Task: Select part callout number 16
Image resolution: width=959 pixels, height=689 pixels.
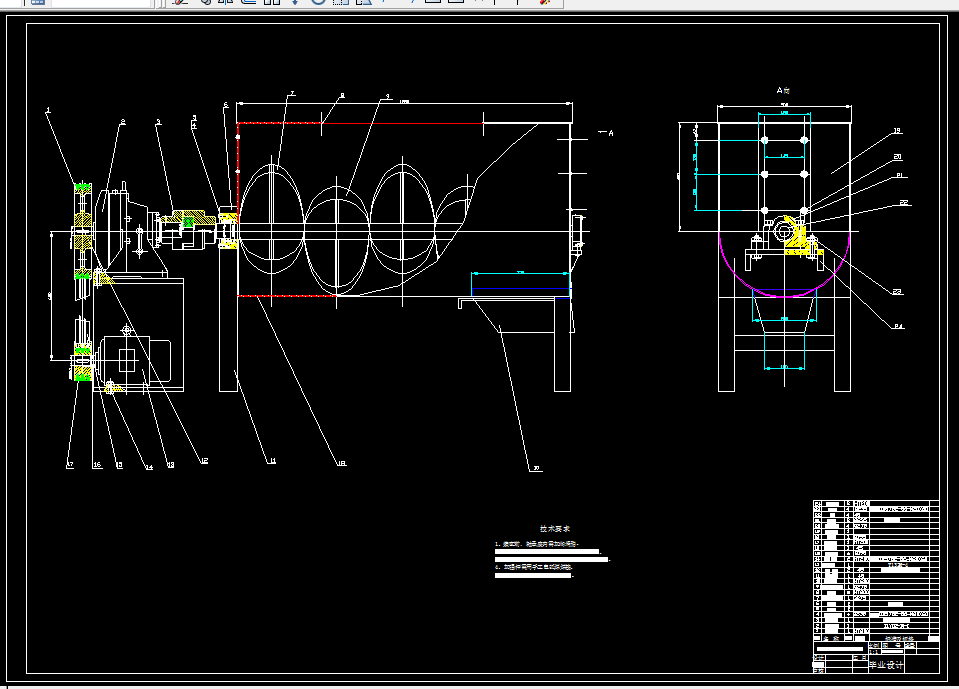Action: coord(97,465)
